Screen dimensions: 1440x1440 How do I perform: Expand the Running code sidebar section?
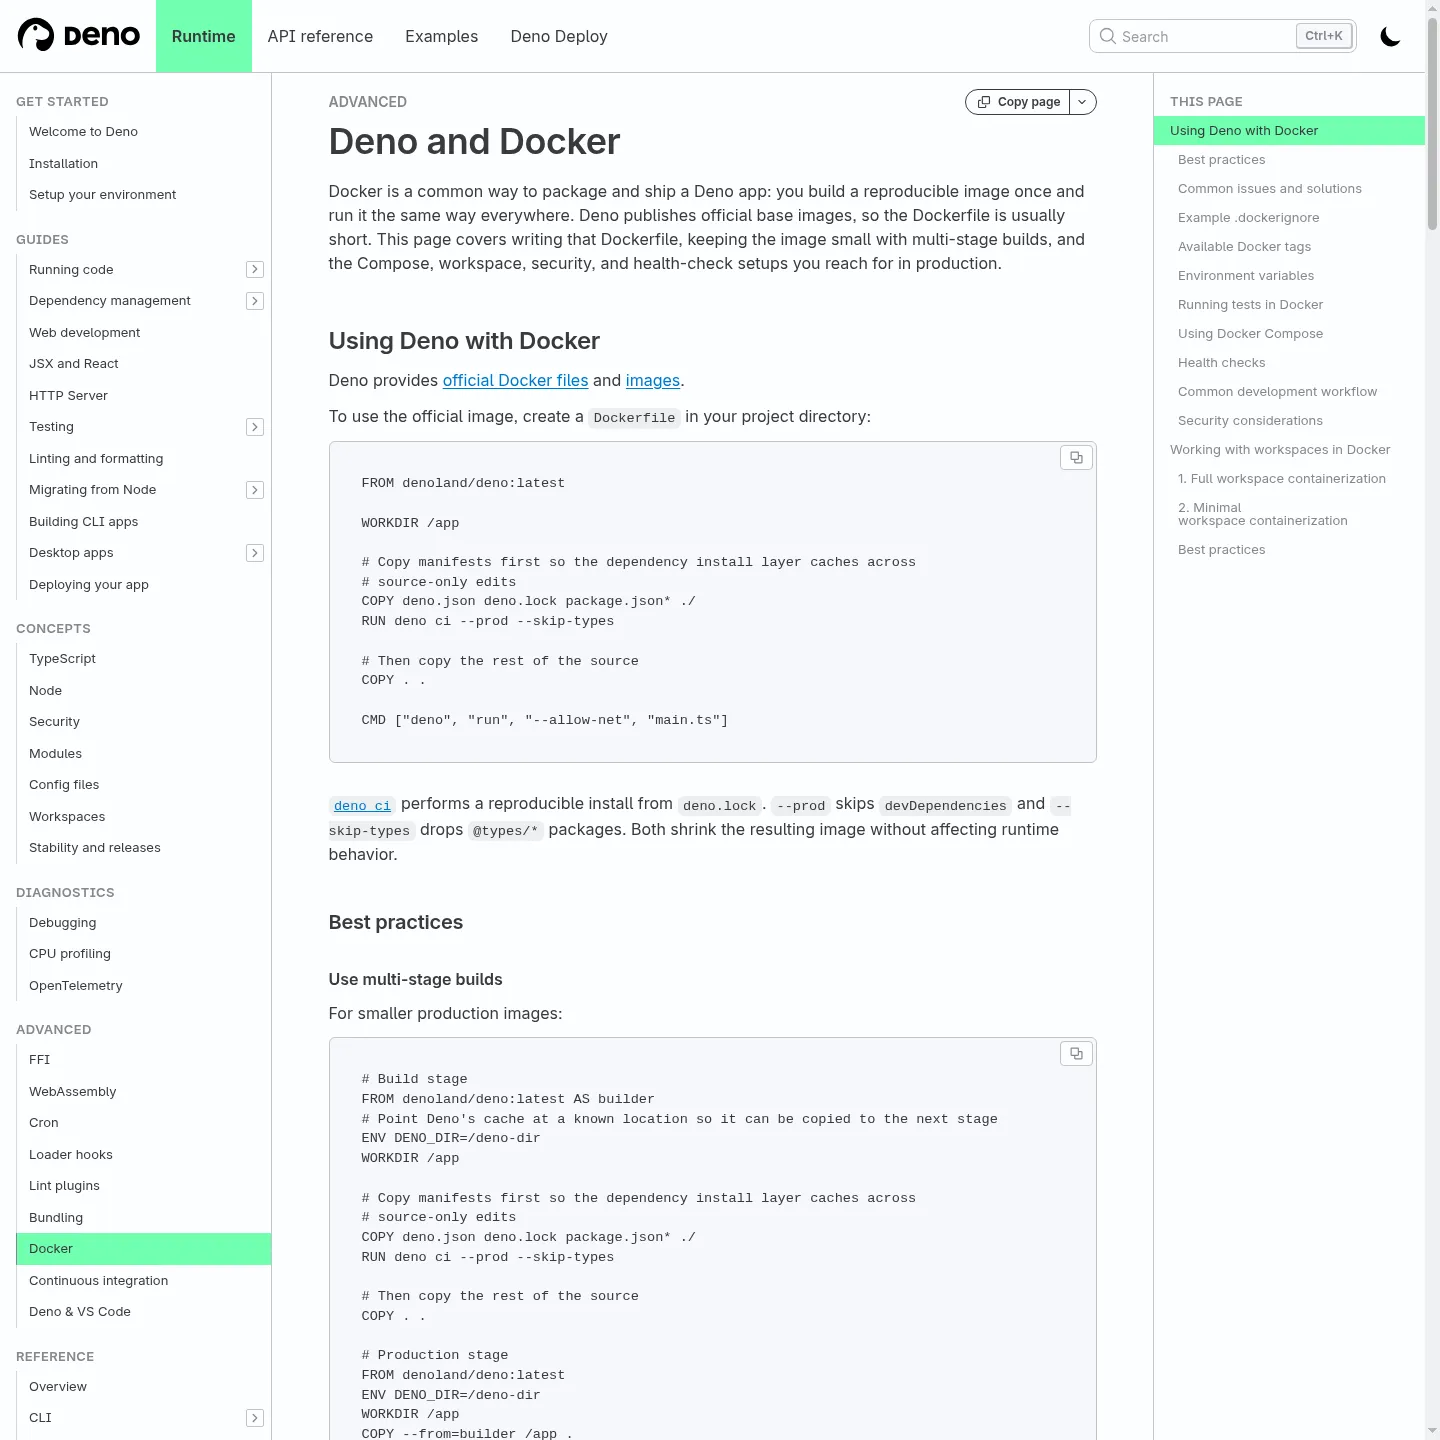(255, 270)
